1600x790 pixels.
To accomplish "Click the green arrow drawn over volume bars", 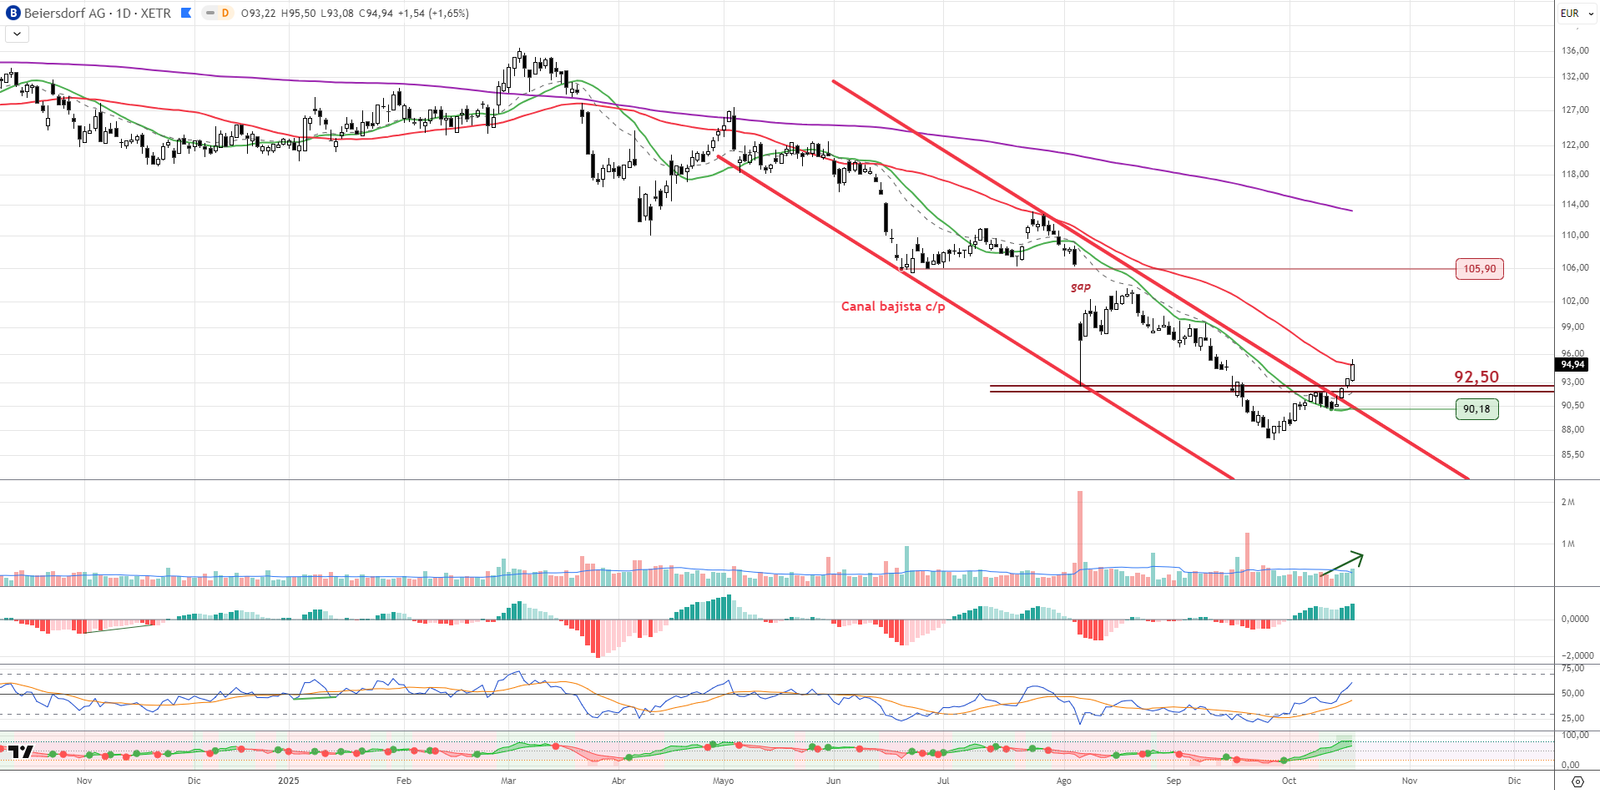I will tap(1342, 564).
